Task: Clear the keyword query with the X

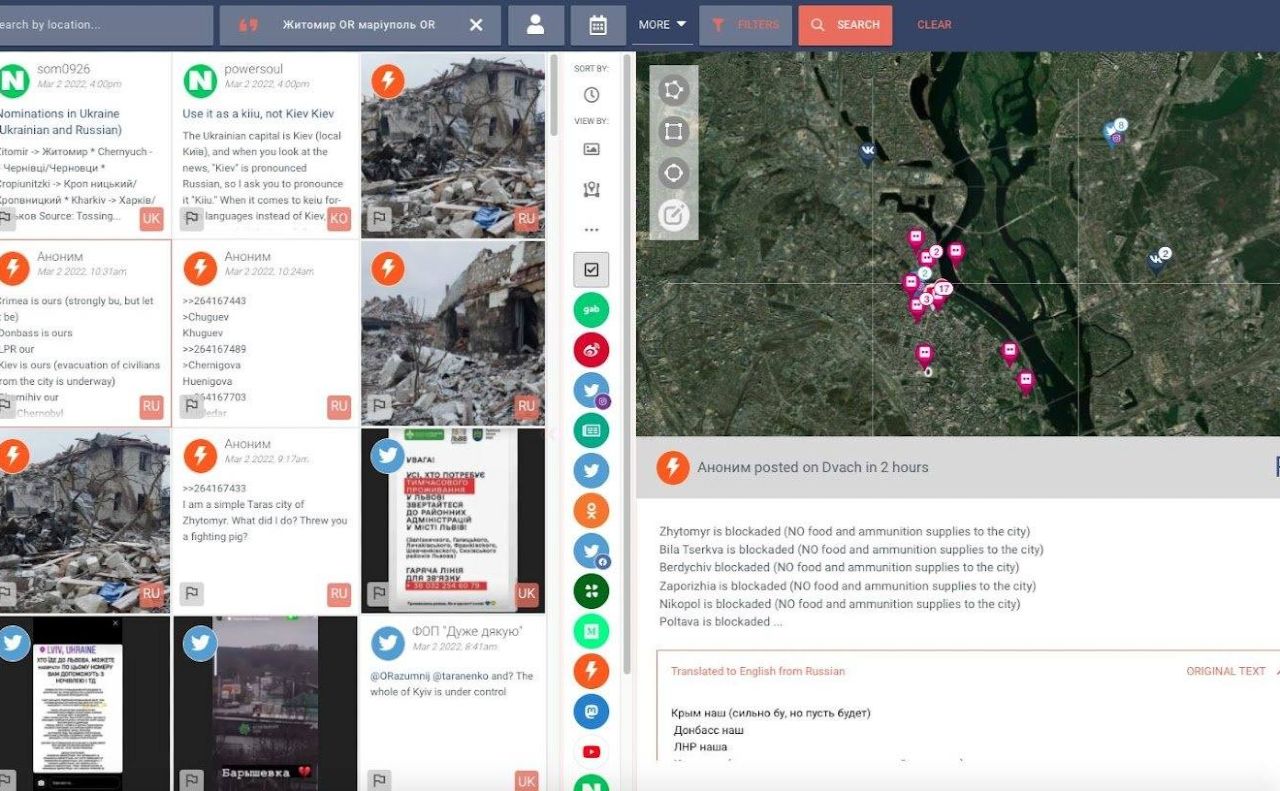Action: pyautogui.click(x=476, y=25)
